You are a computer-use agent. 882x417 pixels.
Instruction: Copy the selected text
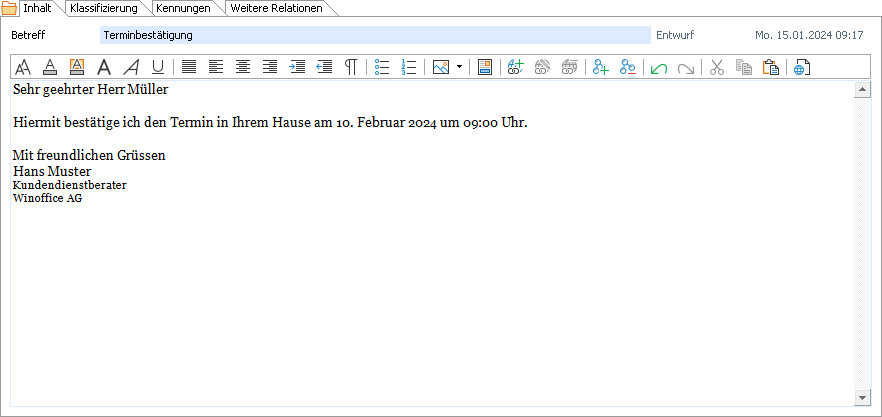[x=744, y=68]
